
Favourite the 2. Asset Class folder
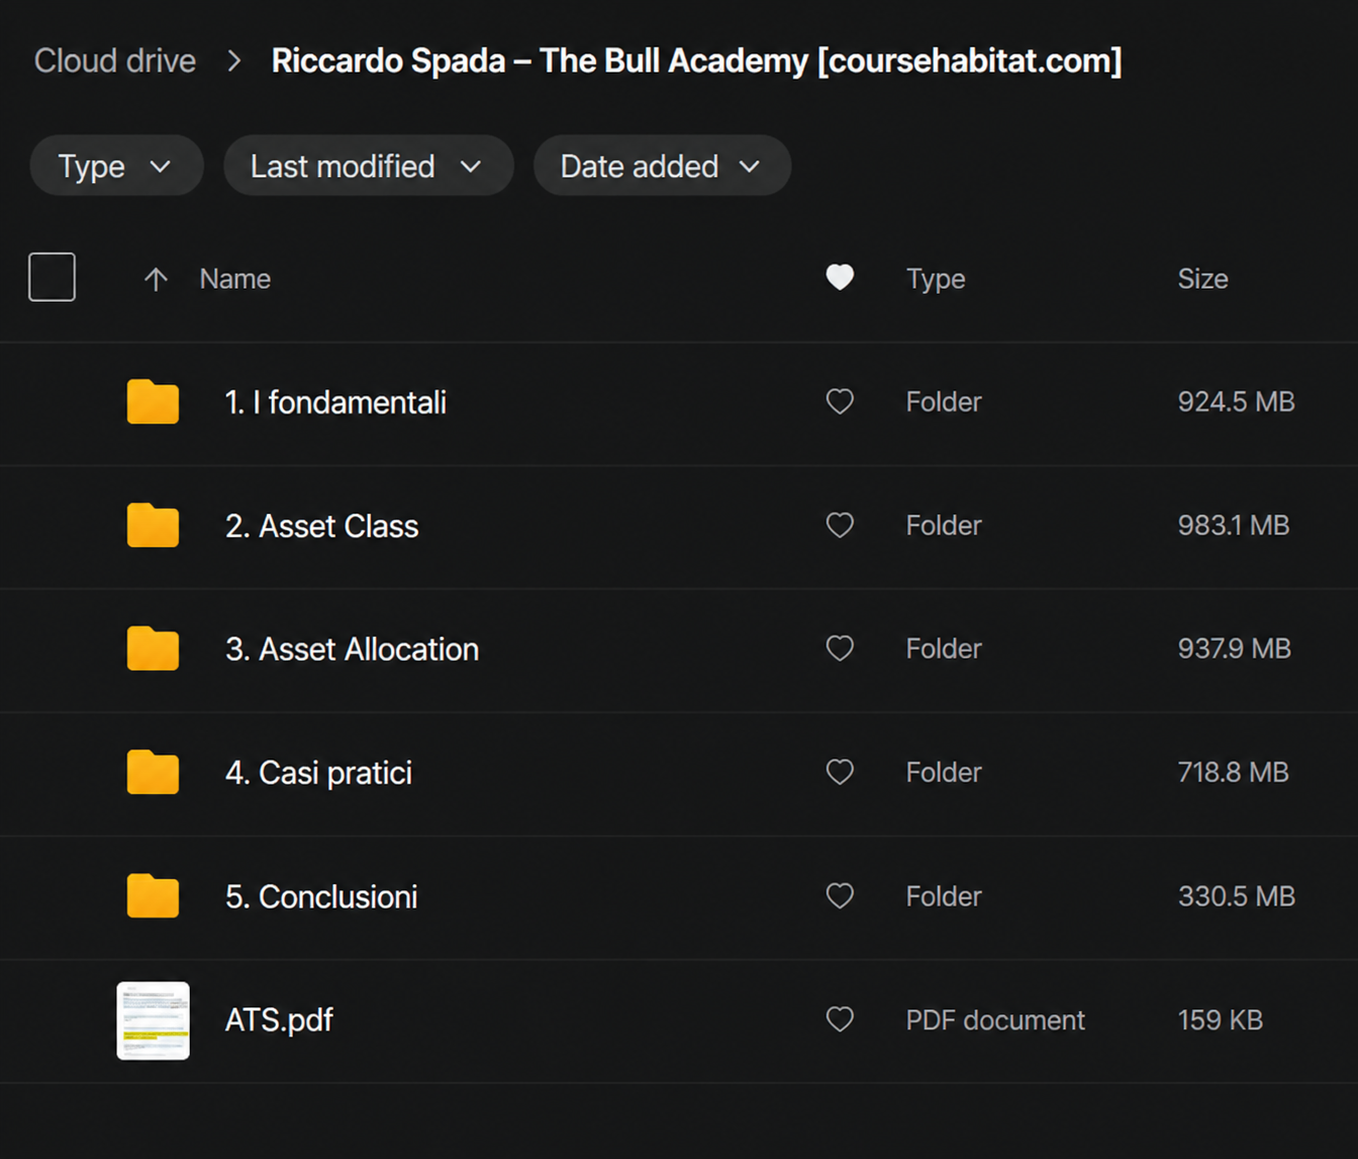840,525
